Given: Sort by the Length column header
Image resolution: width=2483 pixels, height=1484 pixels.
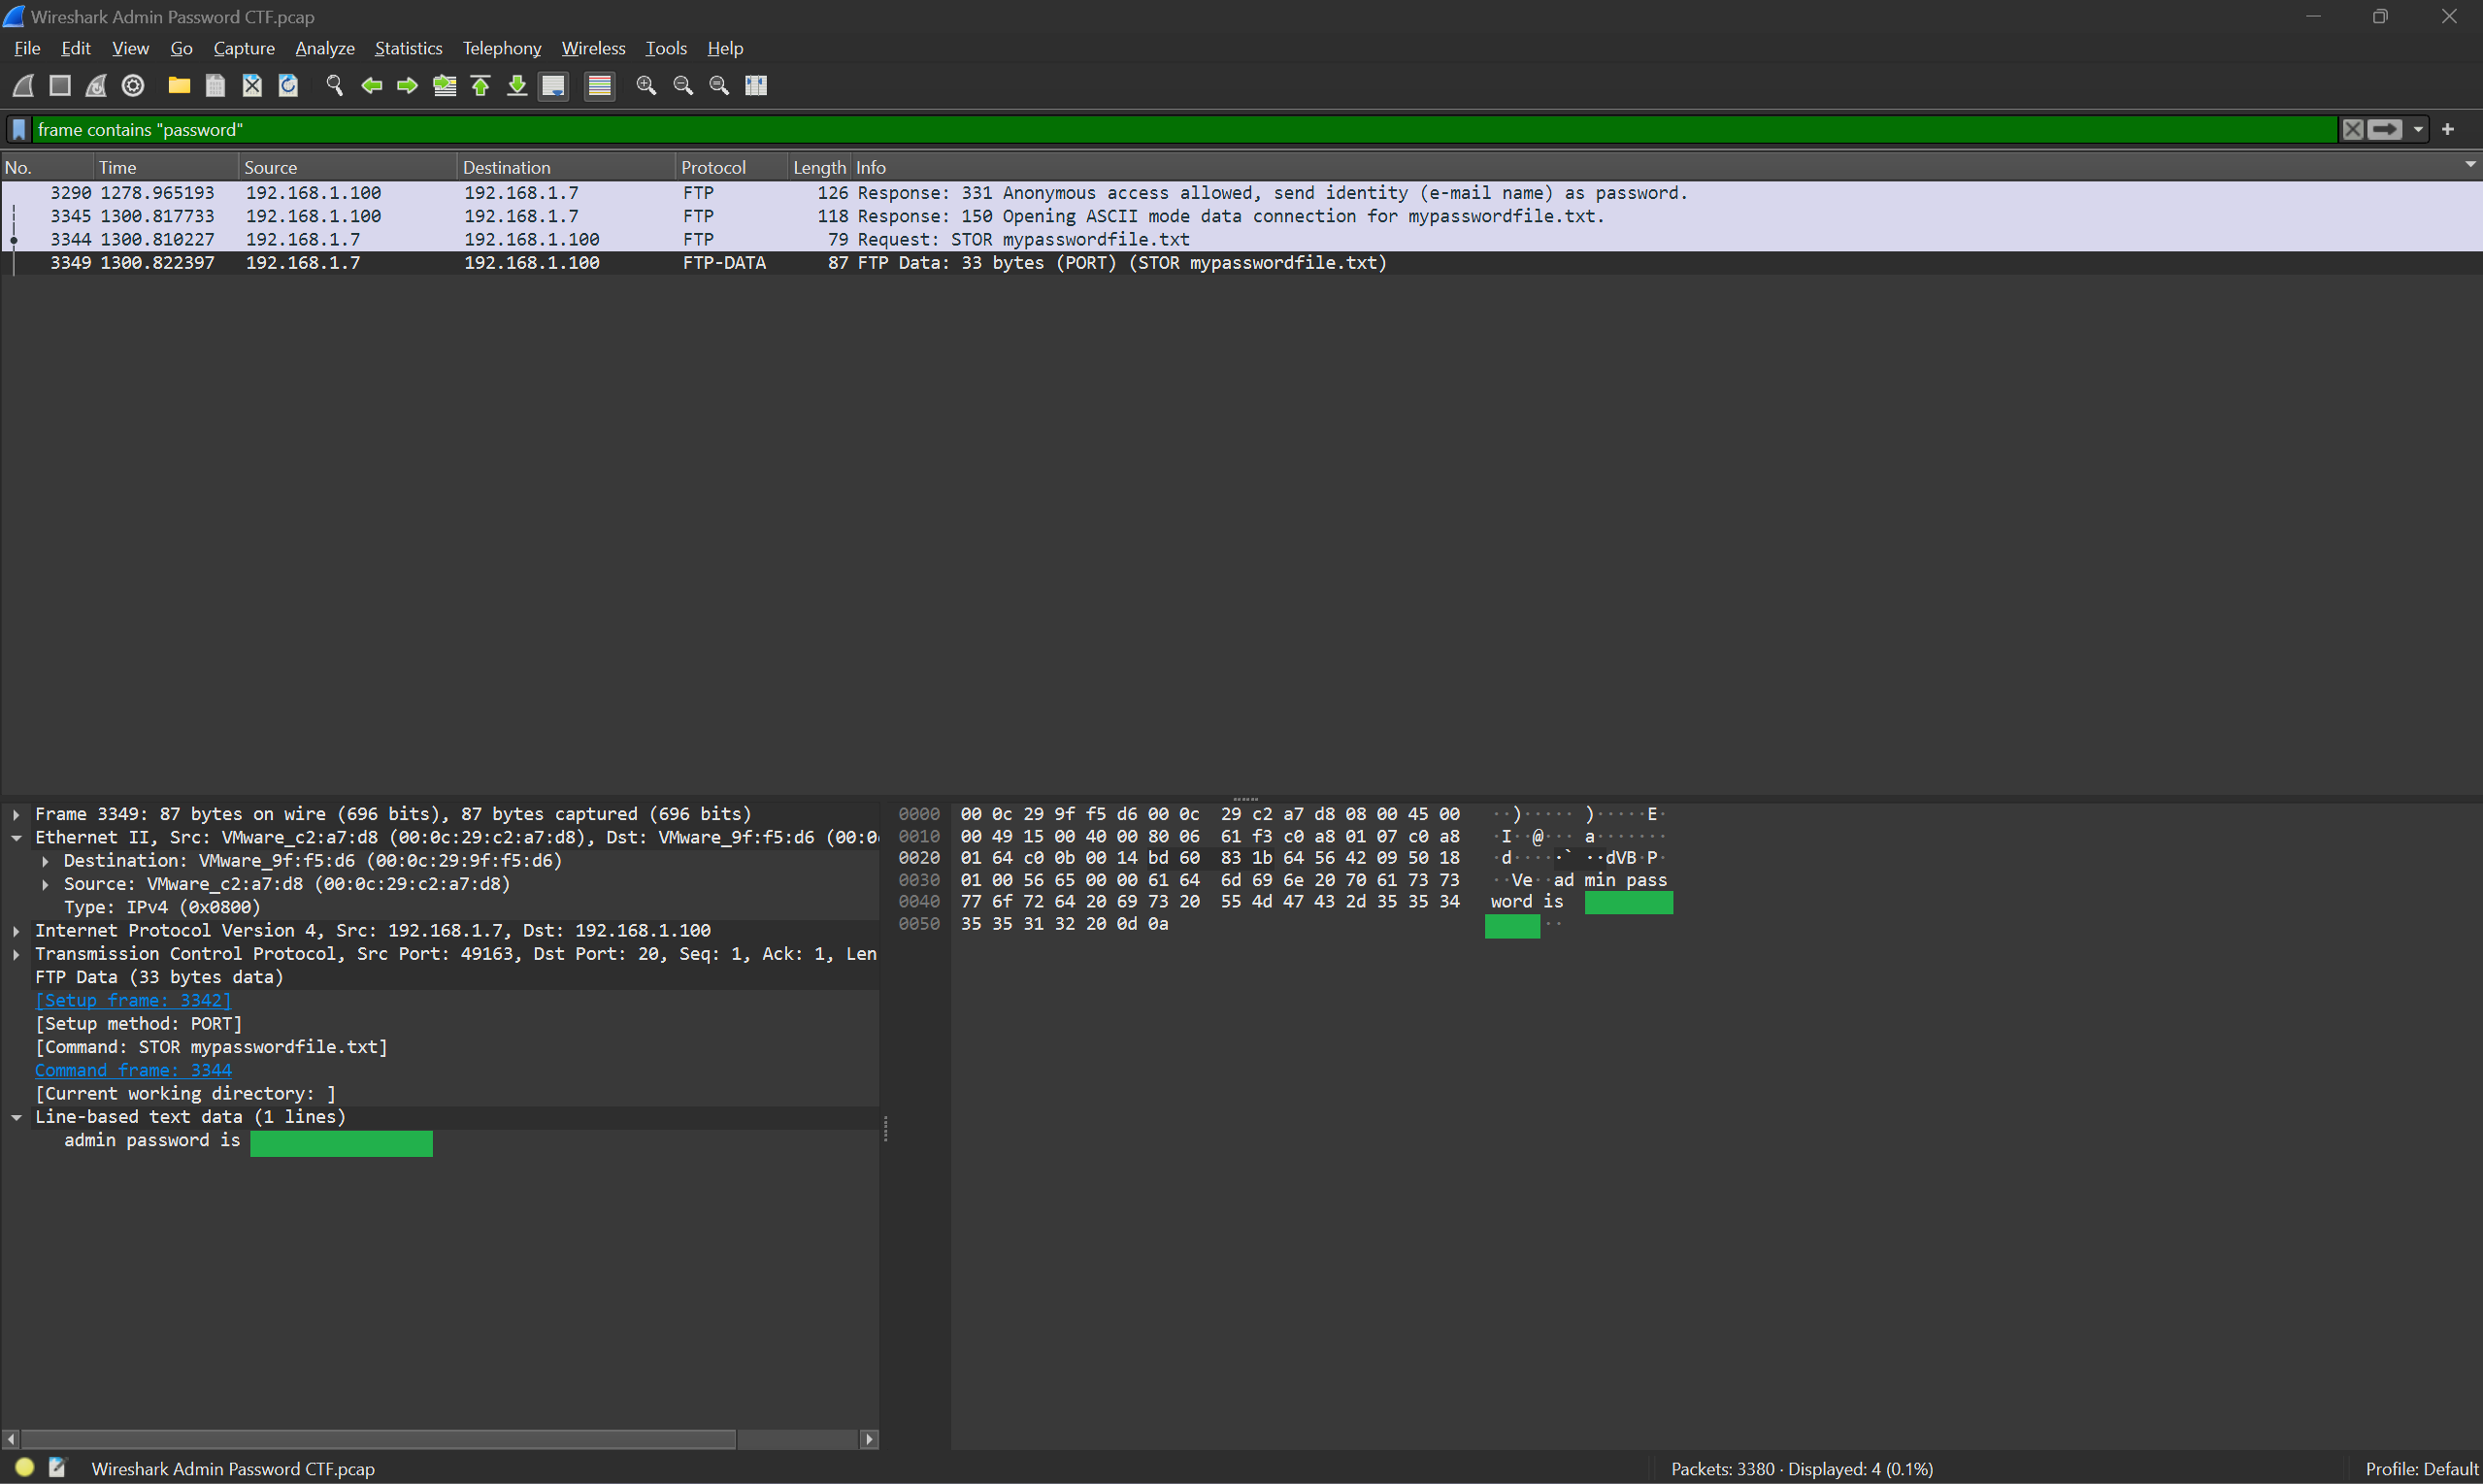Looking at the screenshot, I should [820, 167].
